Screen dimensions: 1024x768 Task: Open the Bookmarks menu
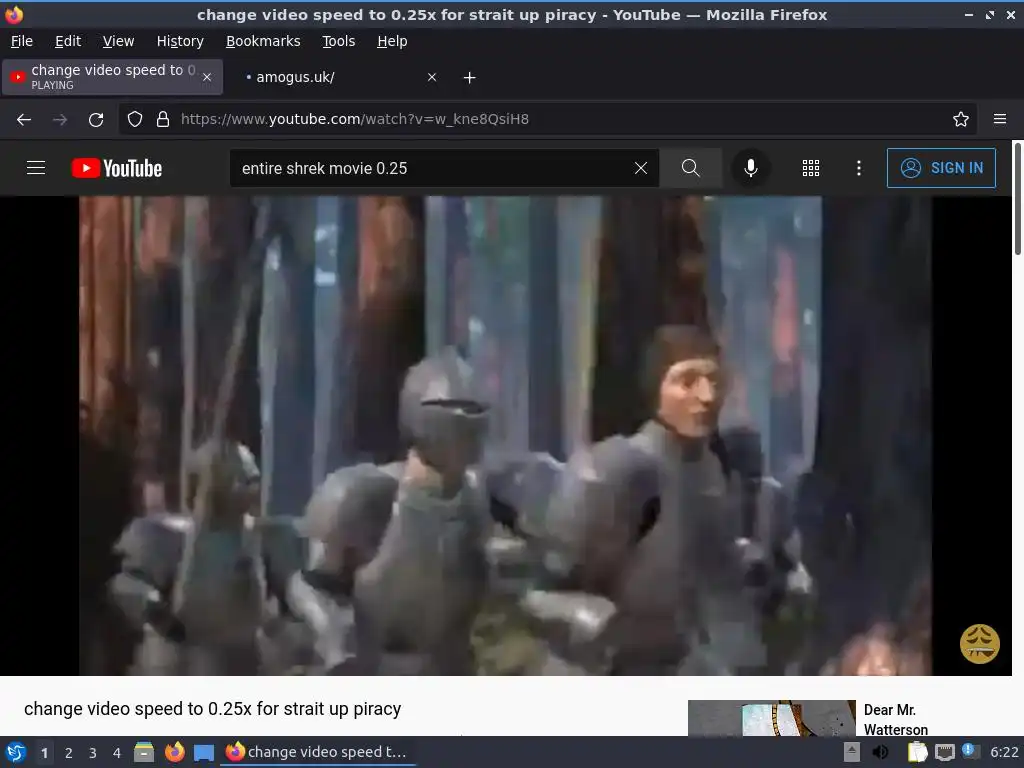click(x=263, y=41)
